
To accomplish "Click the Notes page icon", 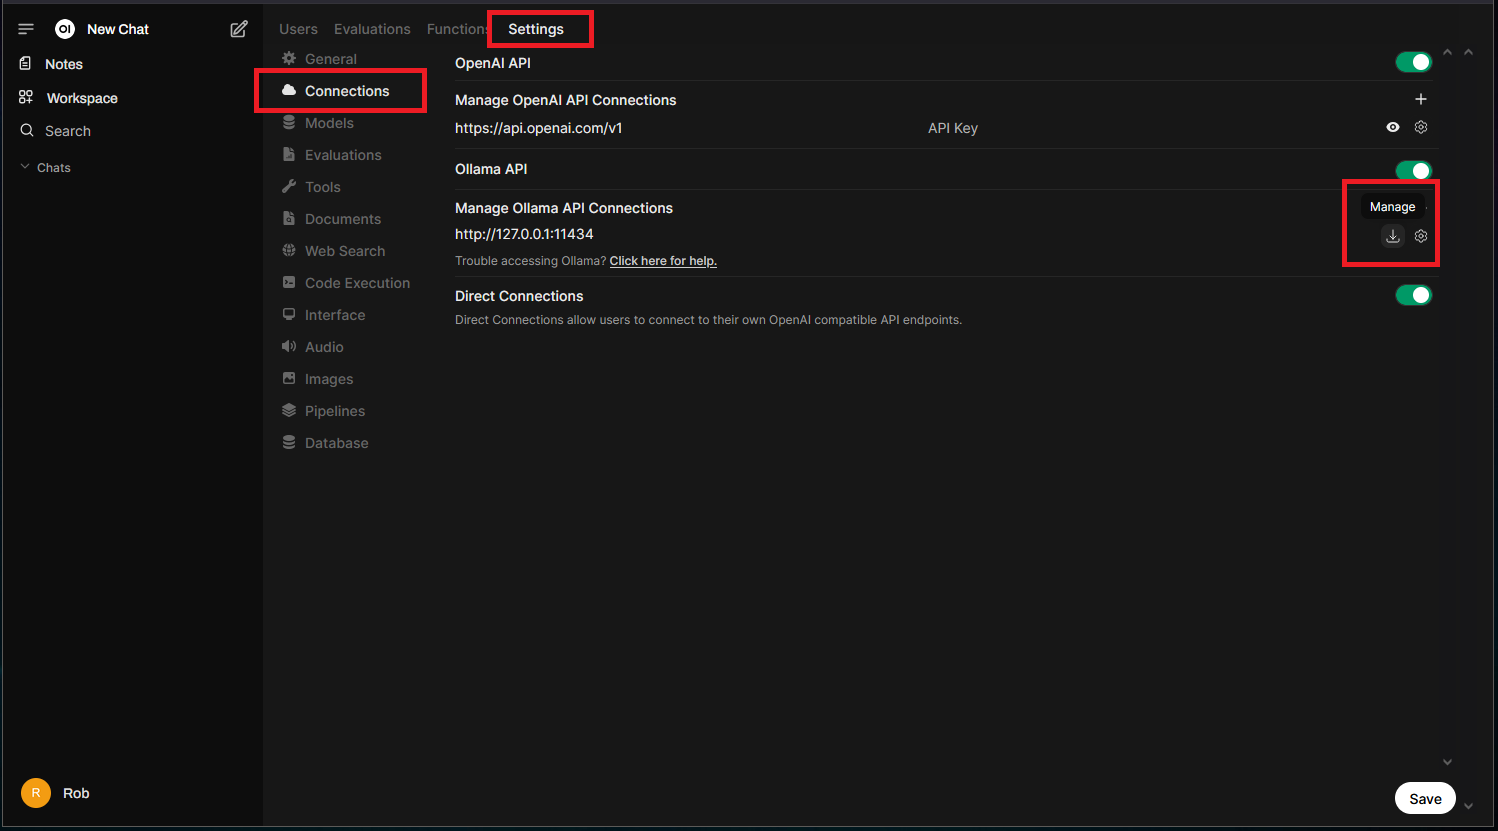I will tap(26, 63).
